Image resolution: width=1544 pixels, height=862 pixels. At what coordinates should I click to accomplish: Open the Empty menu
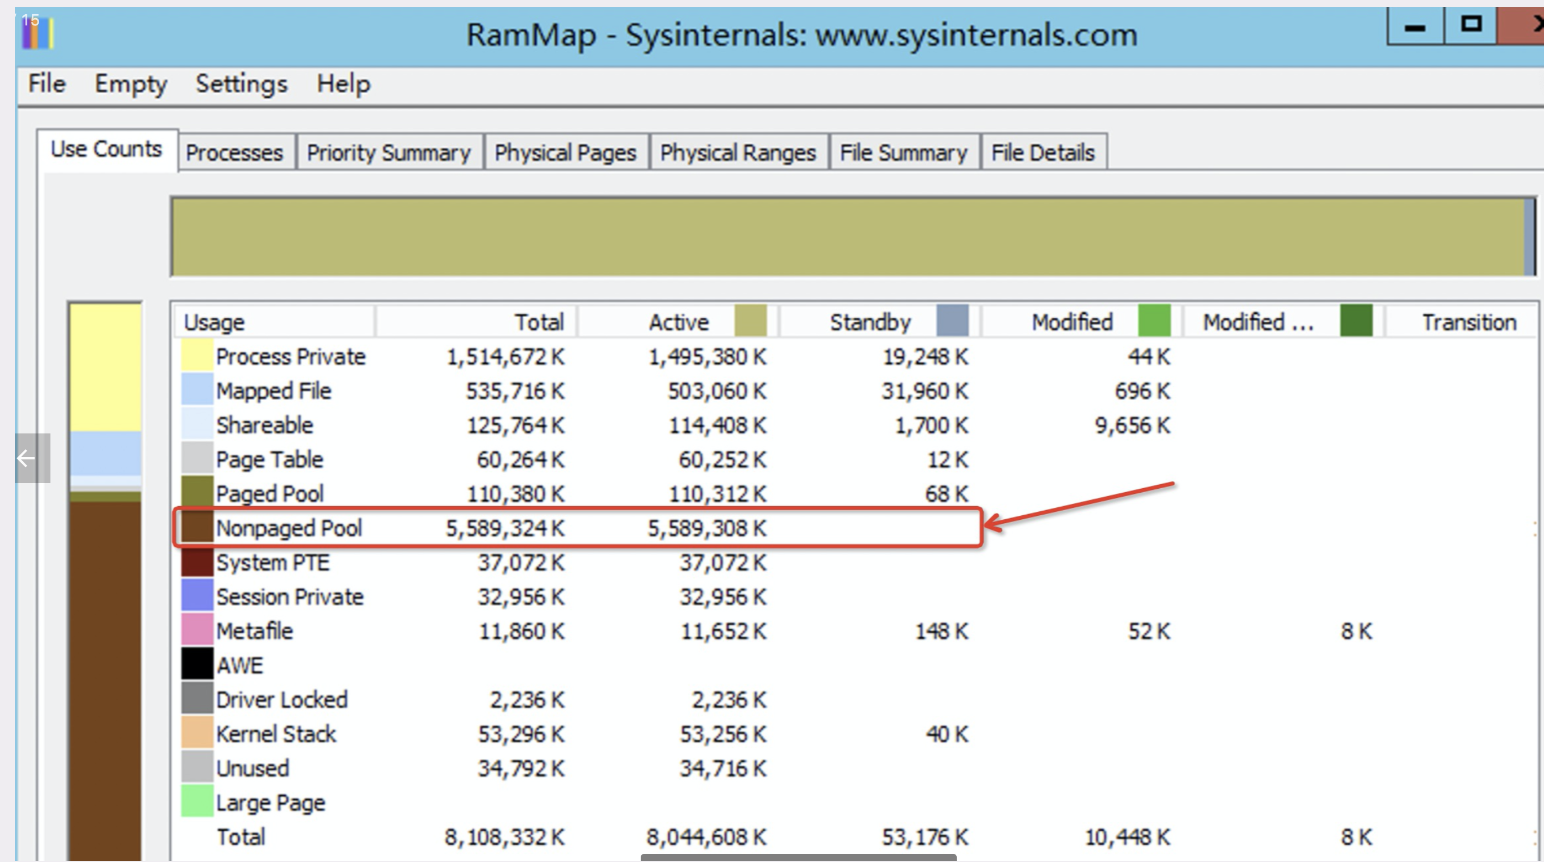131,84
